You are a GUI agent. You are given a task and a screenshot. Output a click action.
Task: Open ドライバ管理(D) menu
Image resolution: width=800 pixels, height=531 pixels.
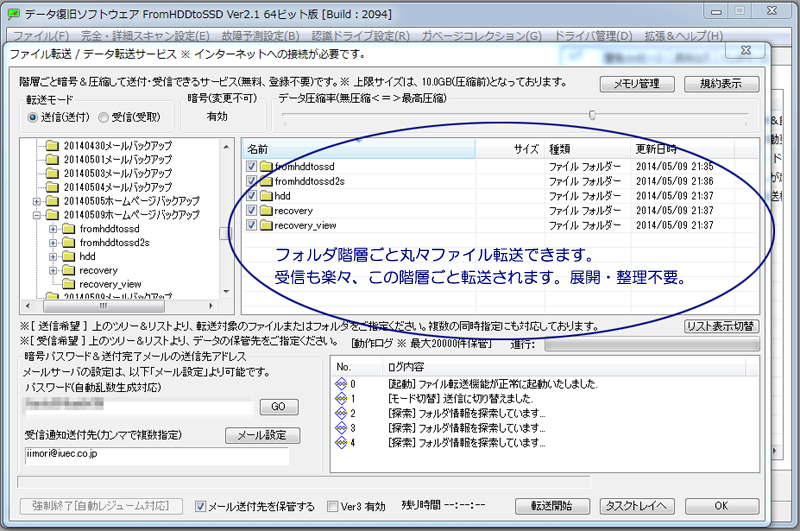[x=593, y=36]
